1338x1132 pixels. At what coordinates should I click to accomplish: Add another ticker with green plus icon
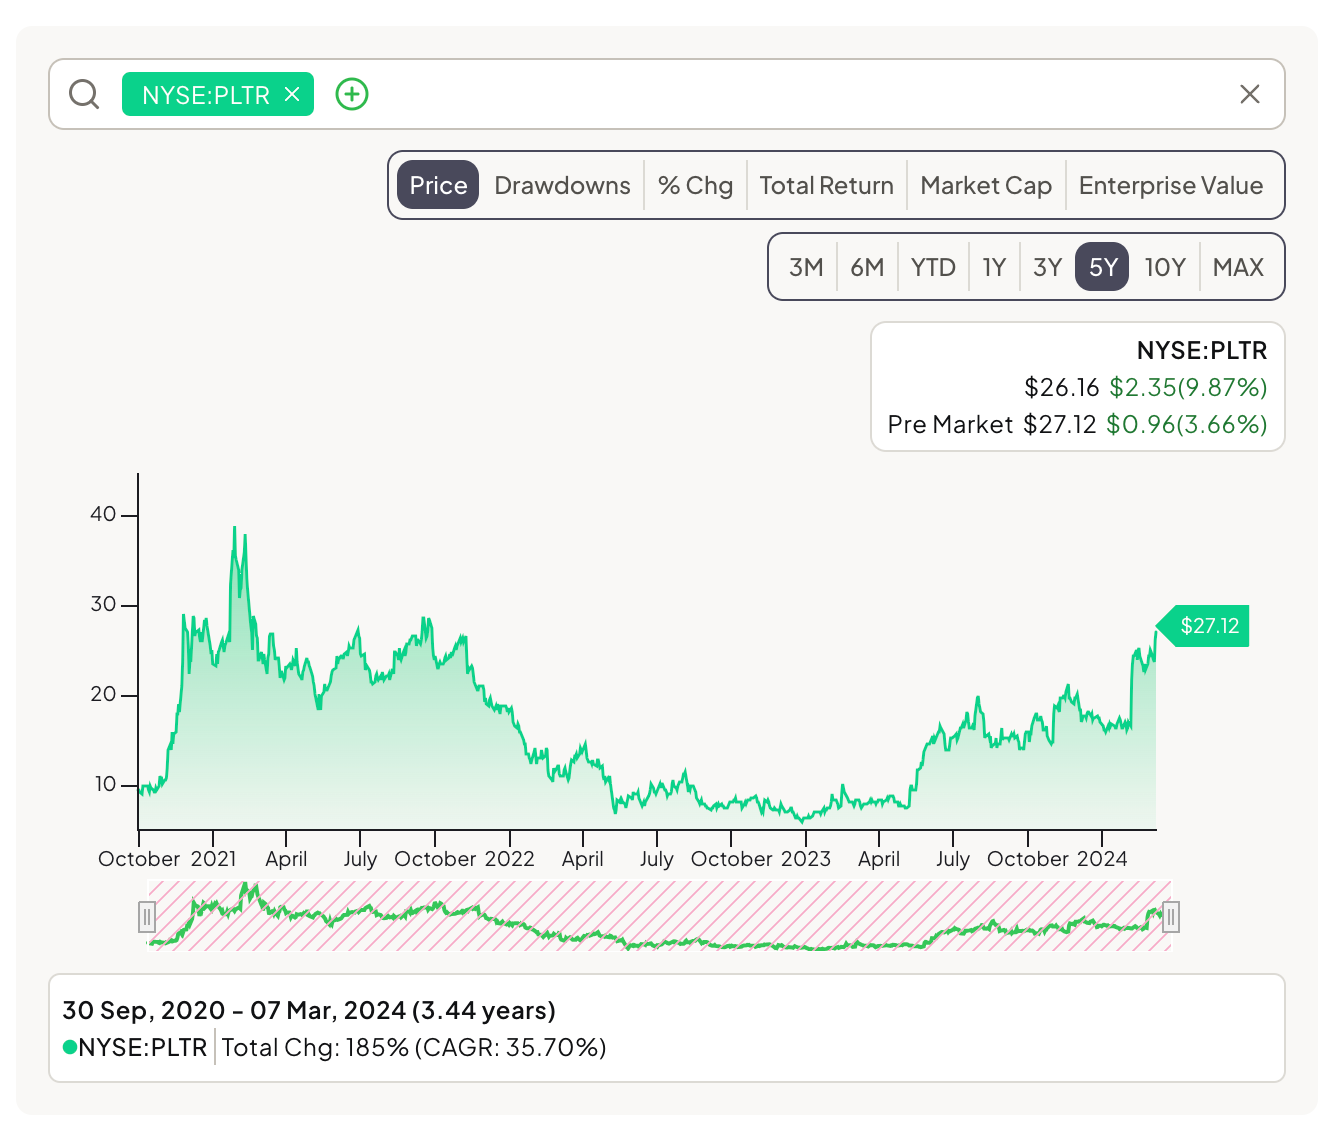[352, 94]
